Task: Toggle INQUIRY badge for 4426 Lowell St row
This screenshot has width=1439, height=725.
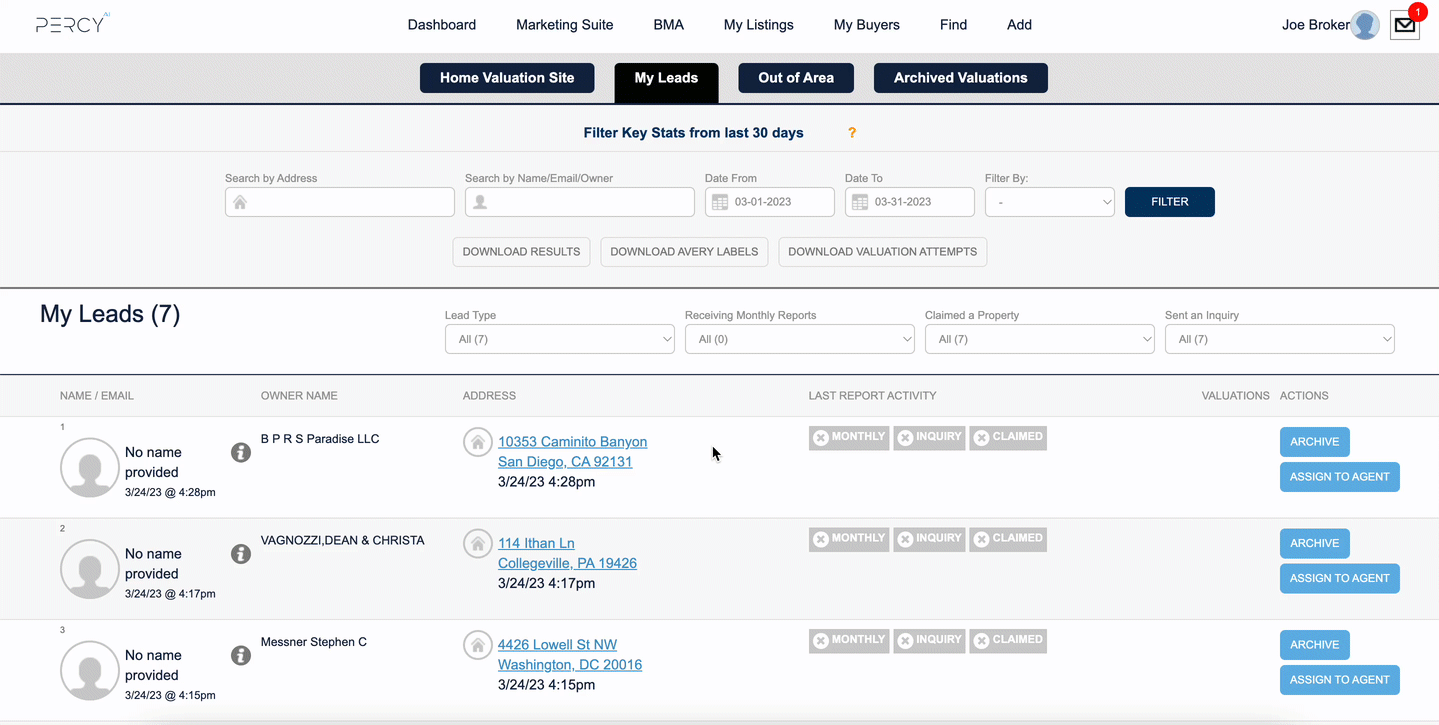Action: (929, 640)
